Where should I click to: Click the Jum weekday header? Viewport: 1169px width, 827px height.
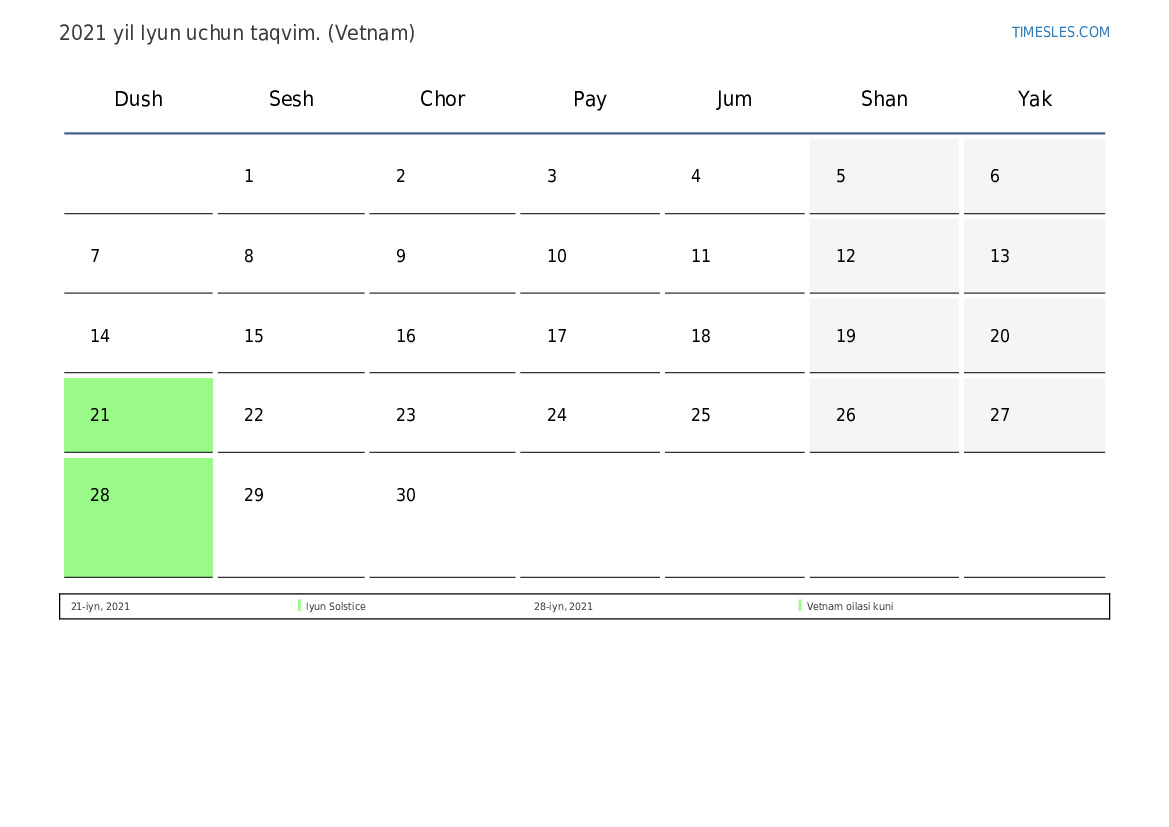point(734,99)
